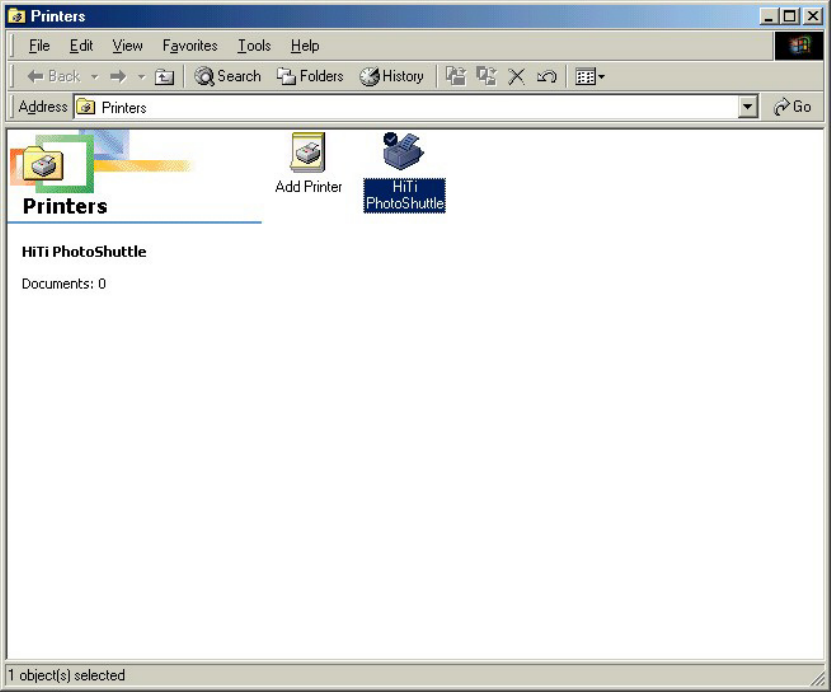Click the Printers folder icon in left panel
The width and height of the screenshot is (831, 692).
click(x=43, y=163)
